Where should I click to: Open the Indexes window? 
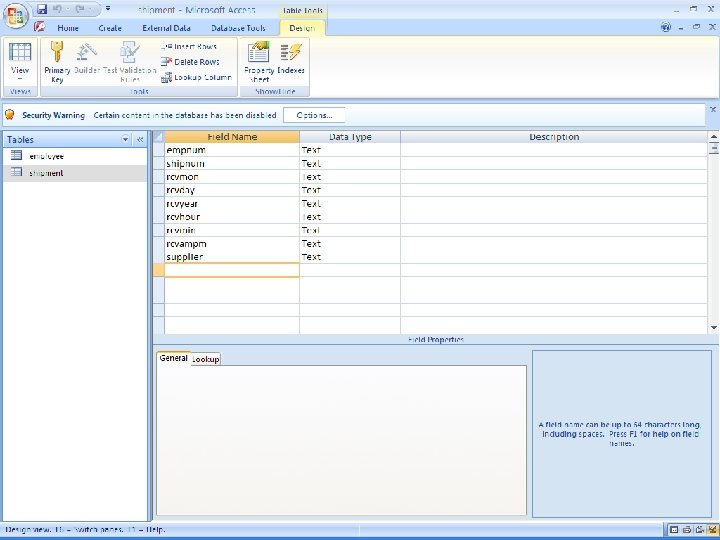pyautogui.click(x=292, y=62)
